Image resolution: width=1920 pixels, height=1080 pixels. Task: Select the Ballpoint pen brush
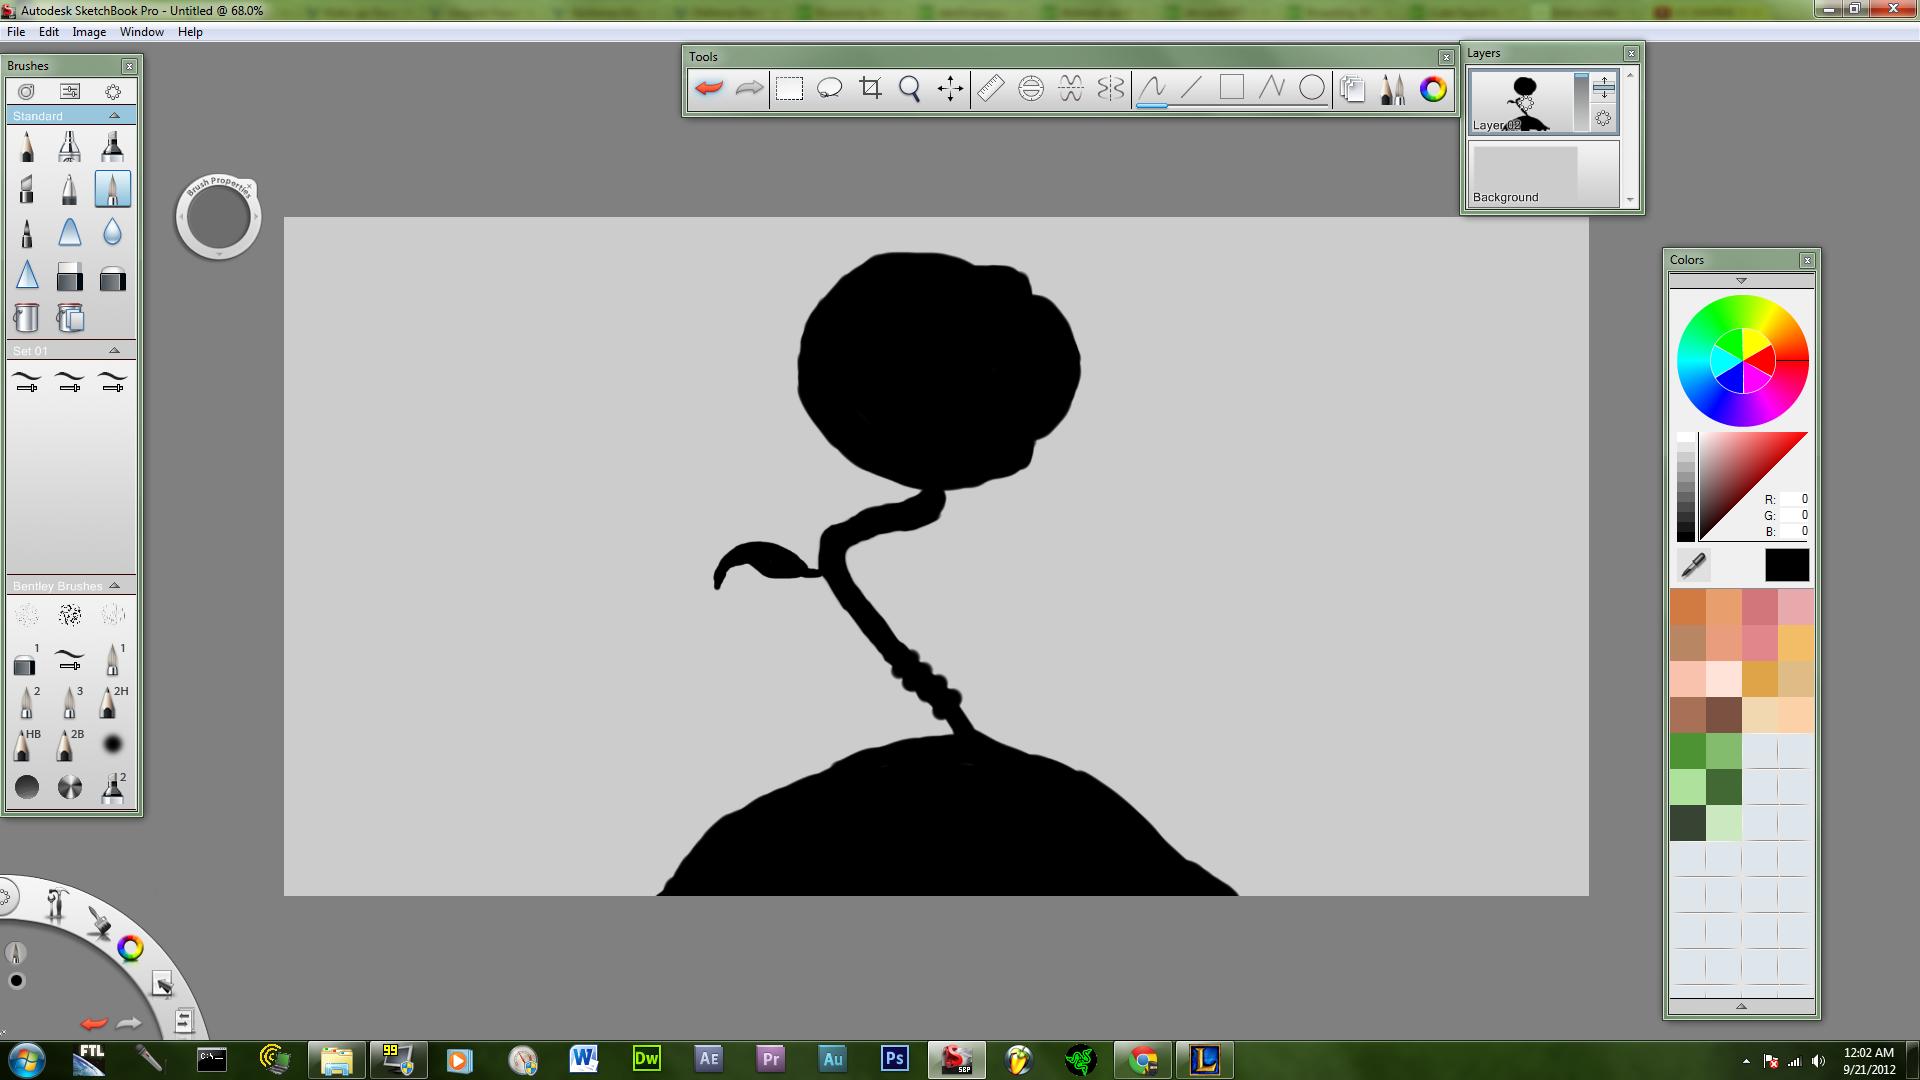point(69,189)
